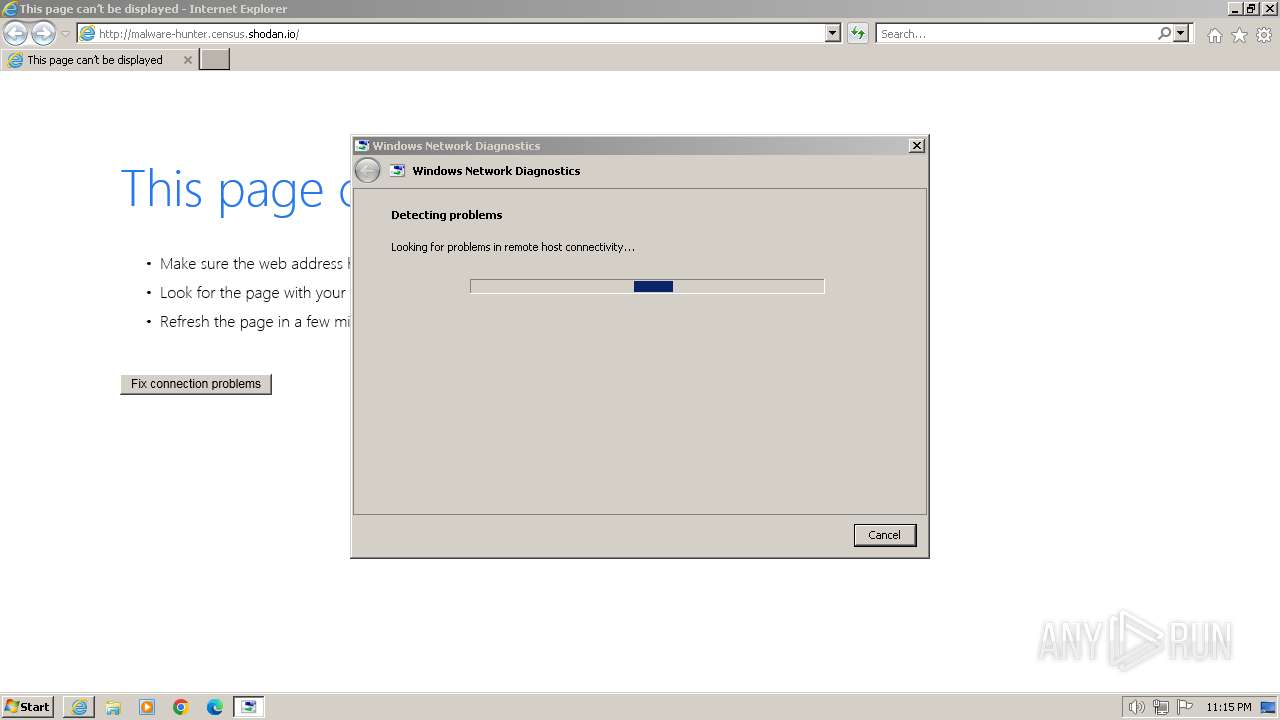This screenshot has width=1280, height=720.
Task: Close the 'This page can't be displayed' tab
Action: click(187, 60)
